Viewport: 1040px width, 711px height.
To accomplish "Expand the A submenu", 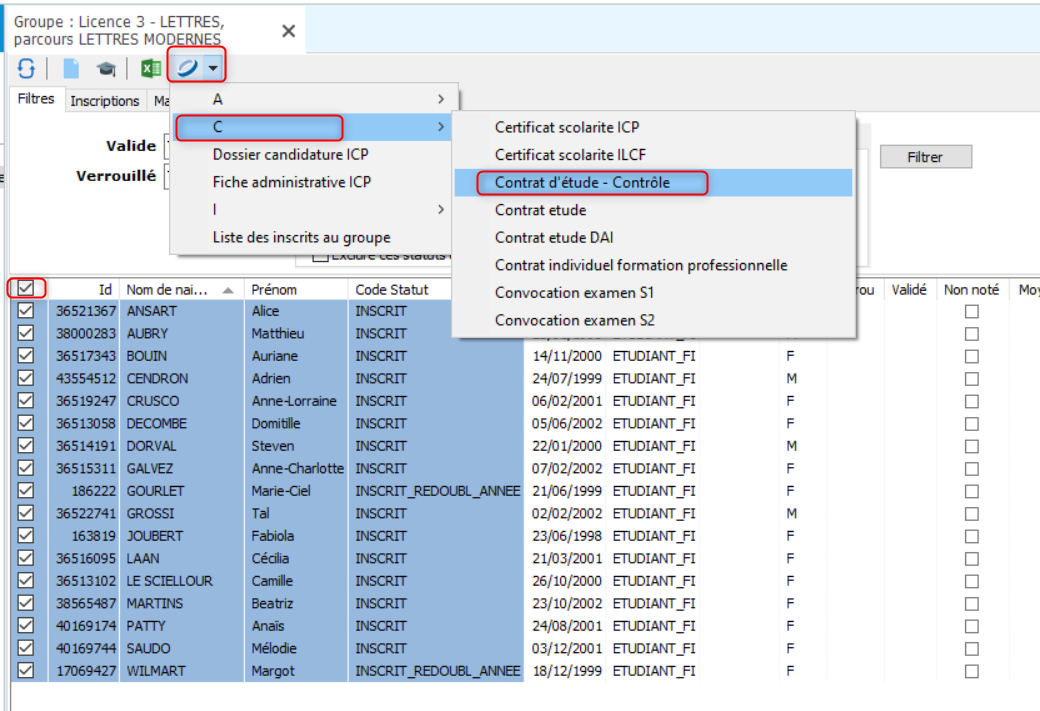I will pyautogui.click(x=440, y=99).
